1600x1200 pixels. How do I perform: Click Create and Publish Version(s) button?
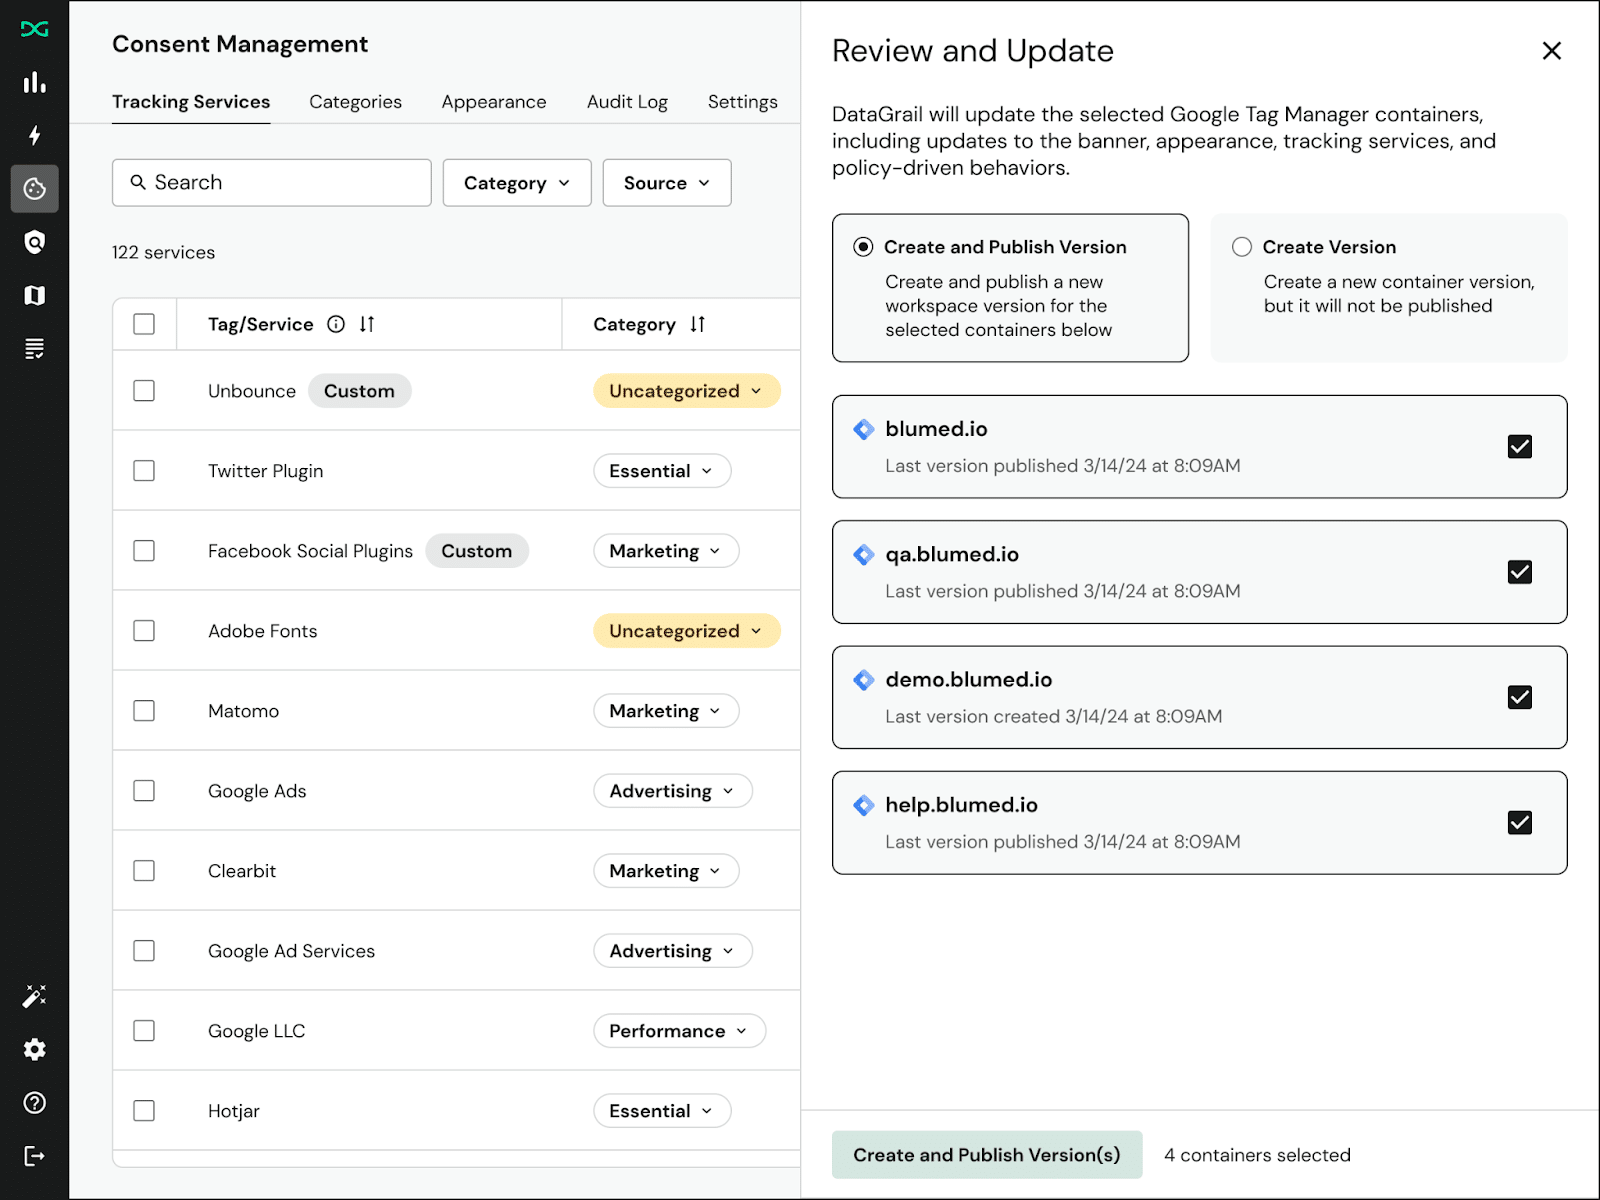point(986,1155)
